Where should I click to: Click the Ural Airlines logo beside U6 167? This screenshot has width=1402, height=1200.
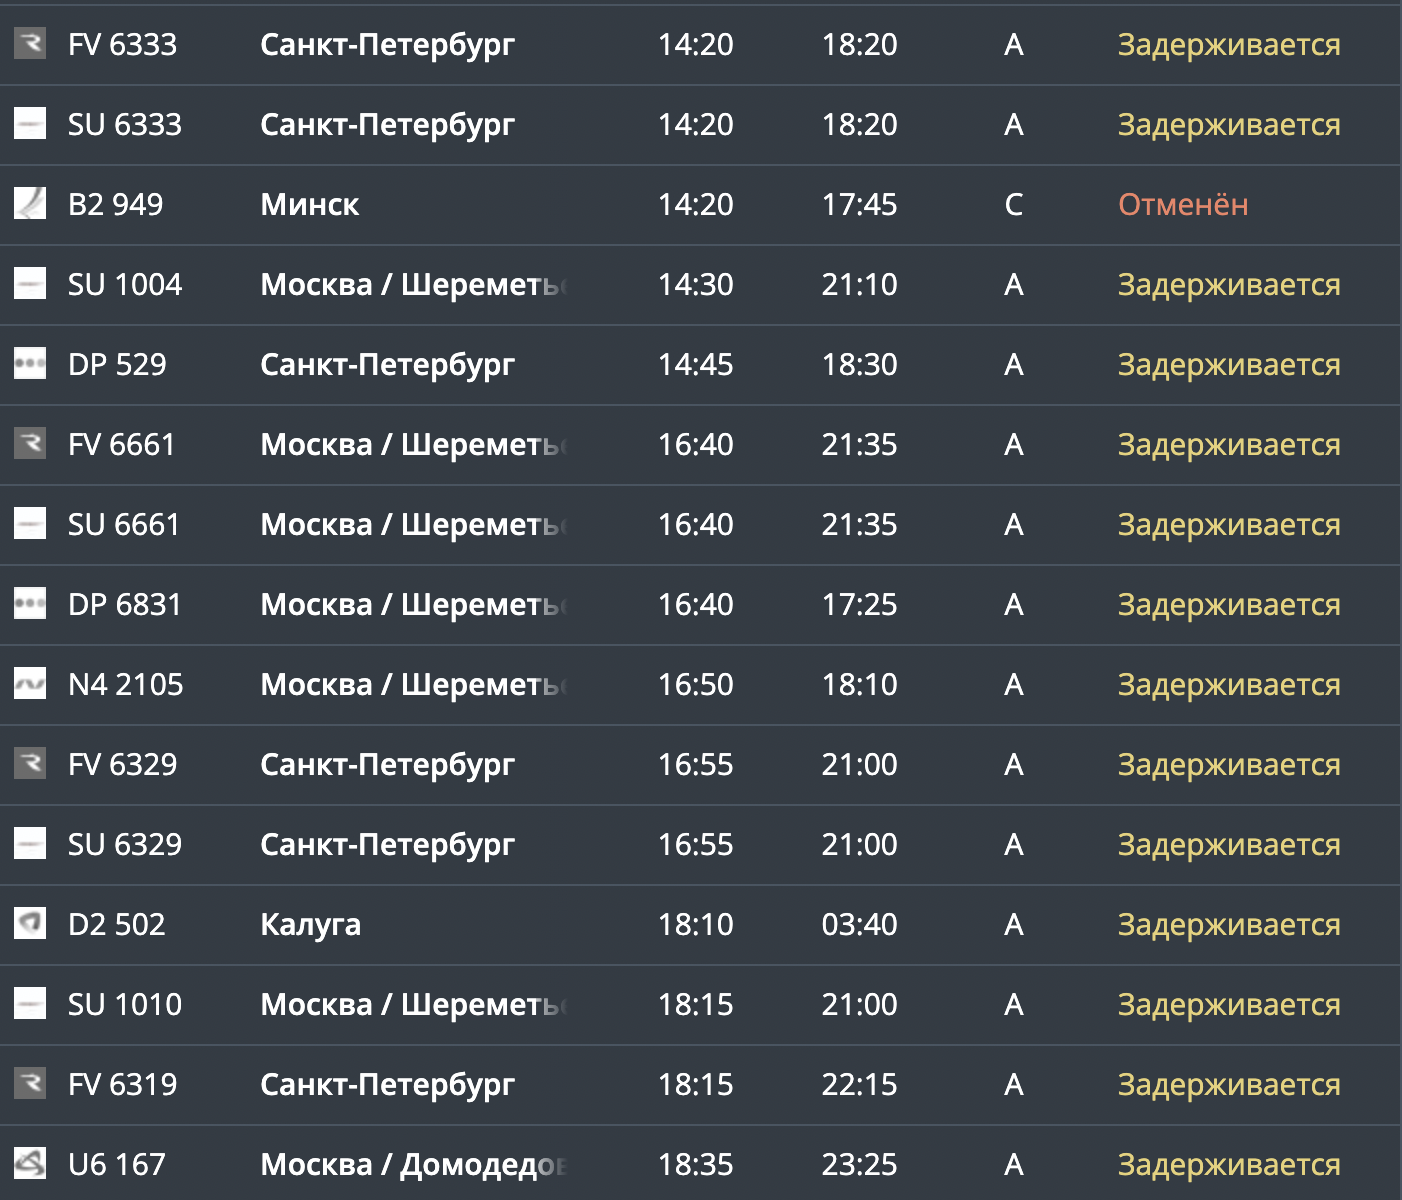coord(30,1164)
